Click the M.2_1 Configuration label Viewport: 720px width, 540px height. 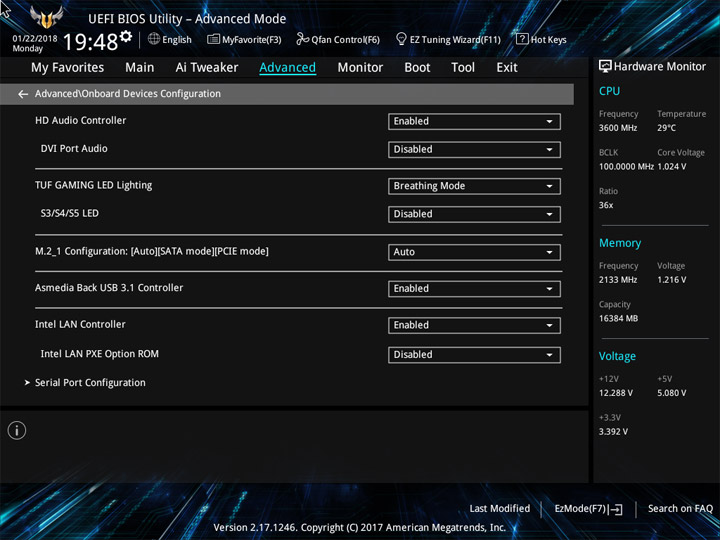click(x=152, y=251)
